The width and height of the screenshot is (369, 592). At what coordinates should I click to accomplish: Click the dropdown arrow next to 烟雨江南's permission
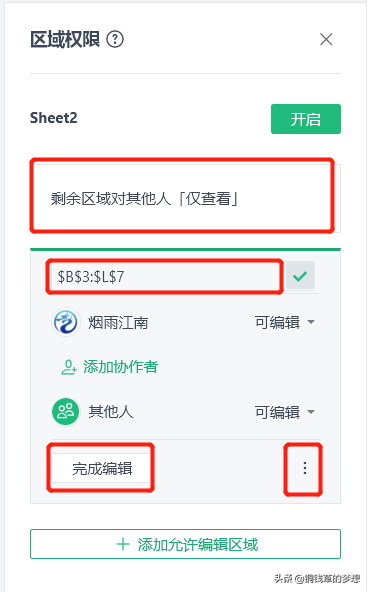[311, 322]
